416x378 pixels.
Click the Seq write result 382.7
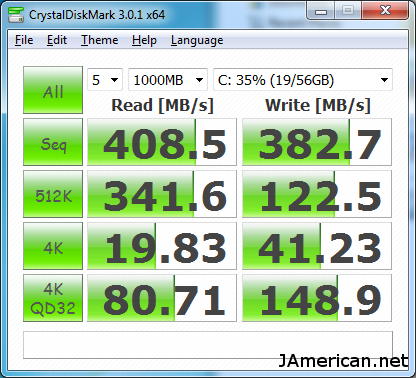pyautogui.click(x=317, y=142)
